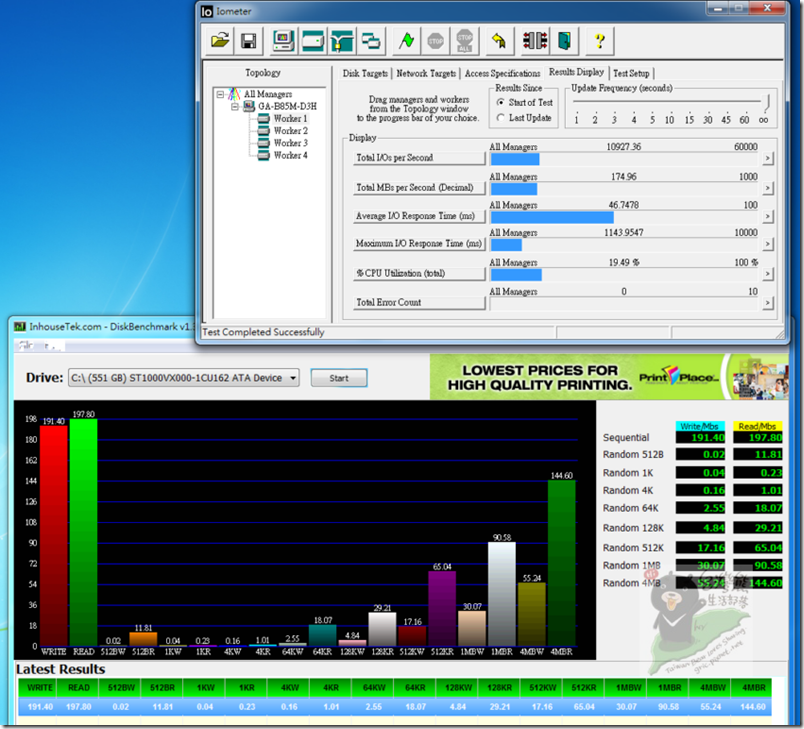The width and height of the screenshot is (804, 729).
Task: Click the Save configuration disk icon
Action: point(248,41)
